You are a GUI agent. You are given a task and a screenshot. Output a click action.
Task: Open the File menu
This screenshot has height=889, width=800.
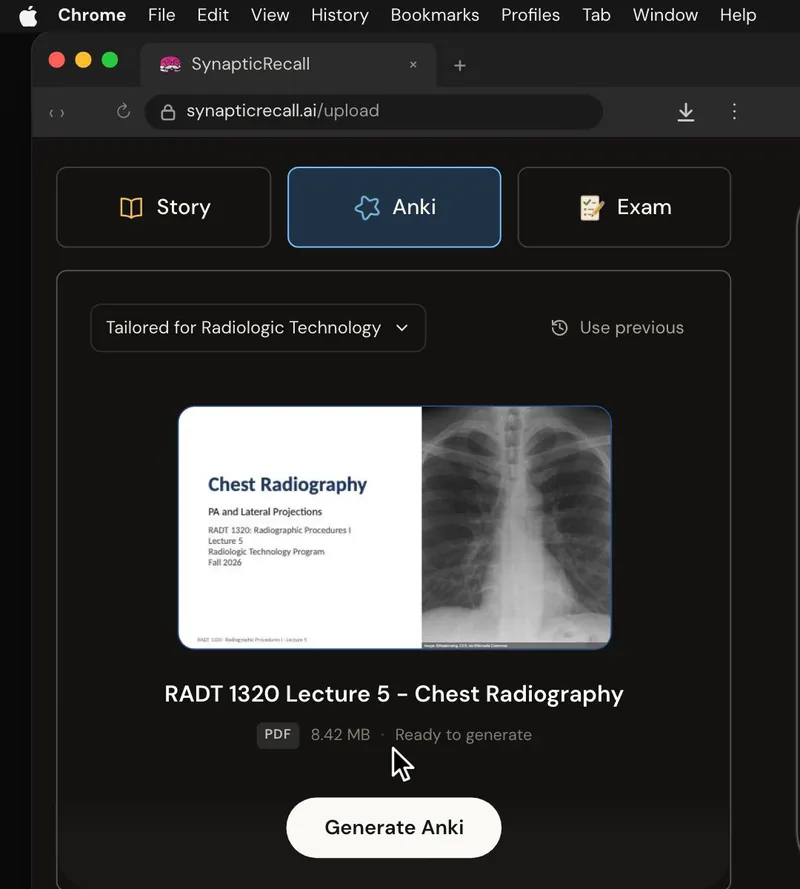162,15
